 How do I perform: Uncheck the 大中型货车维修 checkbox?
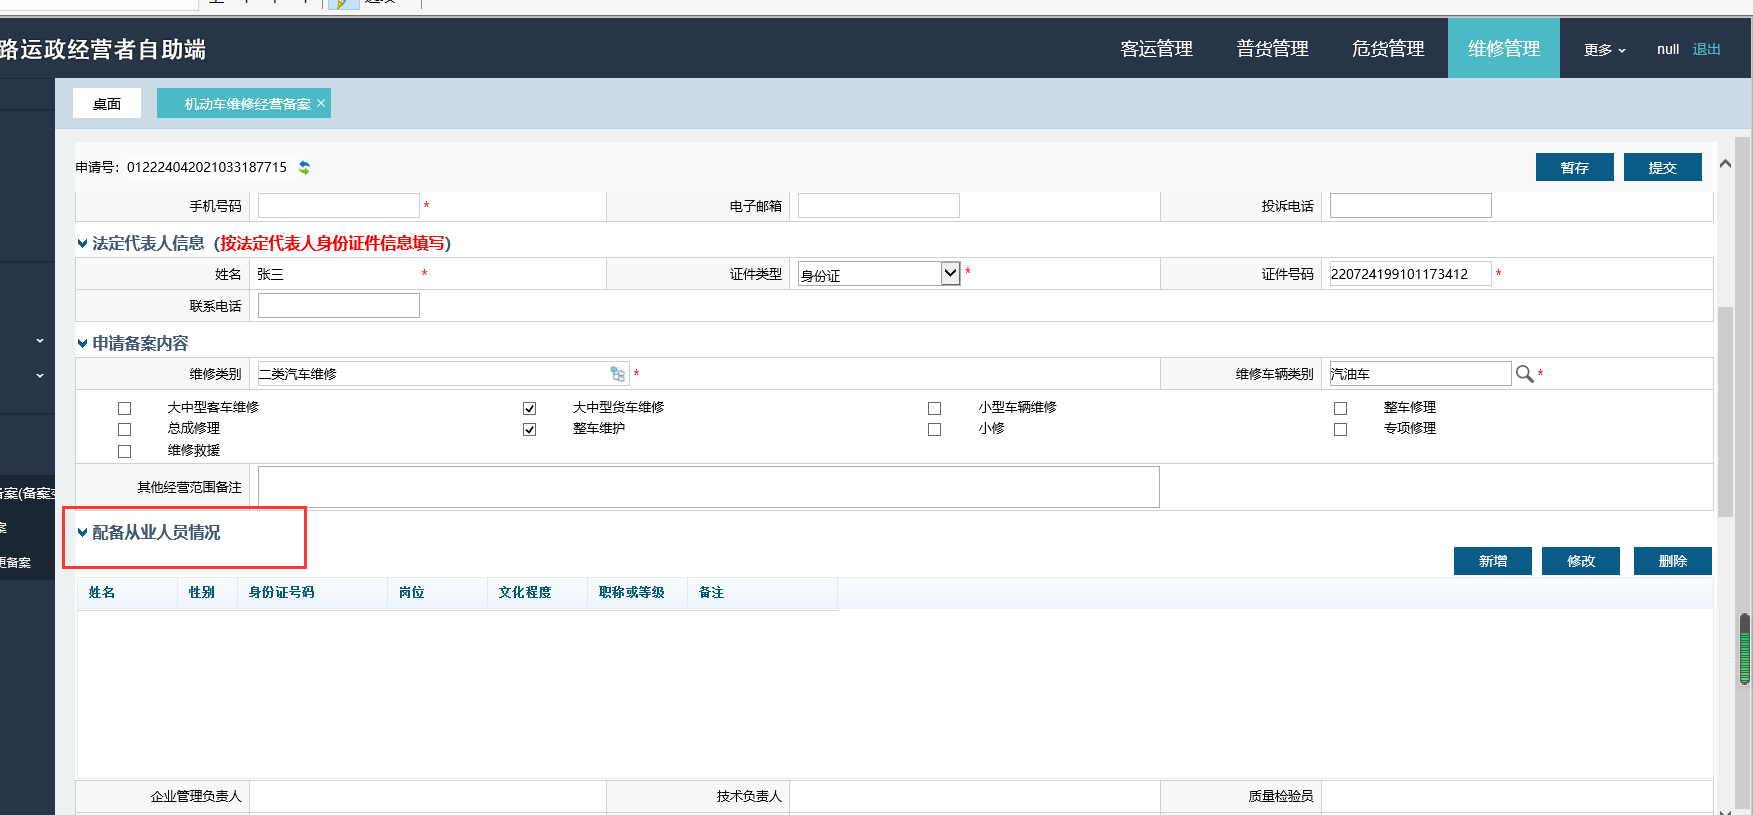(x=530, y=408)
